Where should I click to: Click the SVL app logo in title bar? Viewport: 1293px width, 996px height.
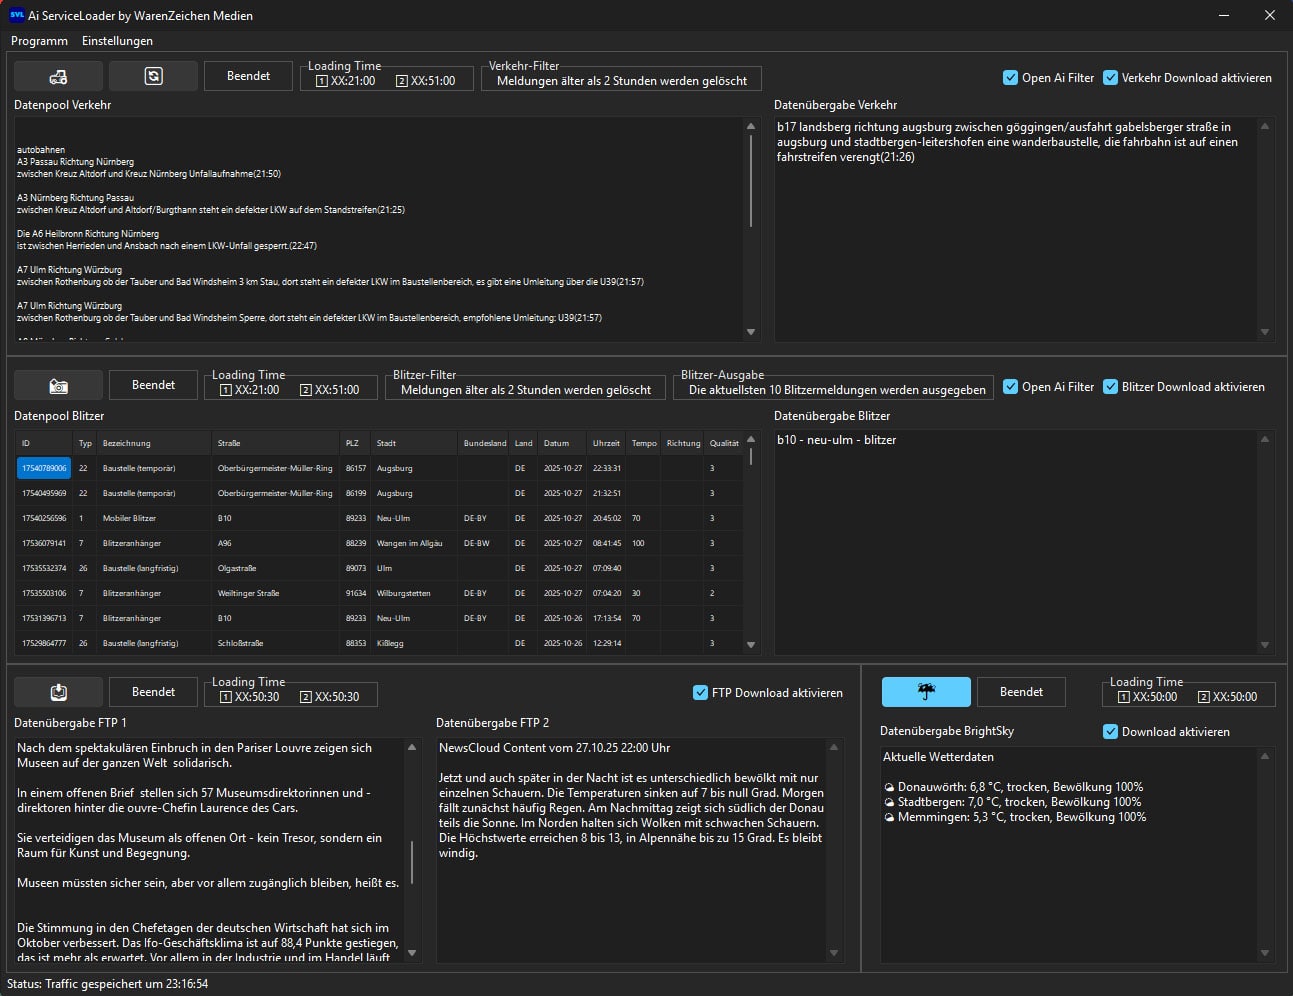click(16, 15)
